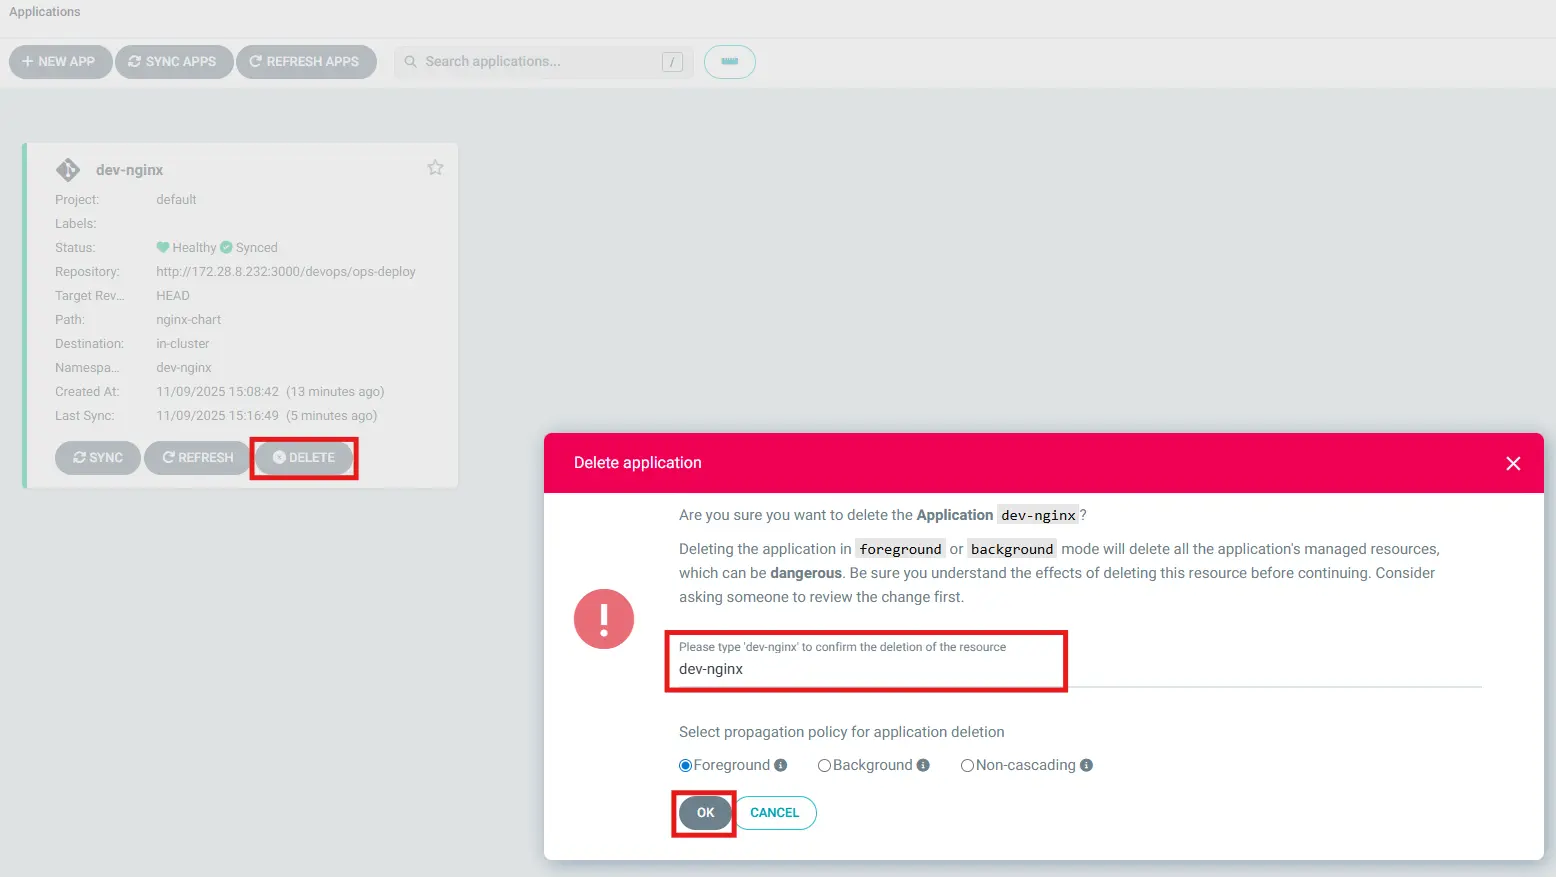Image resolution: width=1556 pixels, height=877 pixels.
Task: Click the Refresh icon on dev-nginx card
Action: 168,457
